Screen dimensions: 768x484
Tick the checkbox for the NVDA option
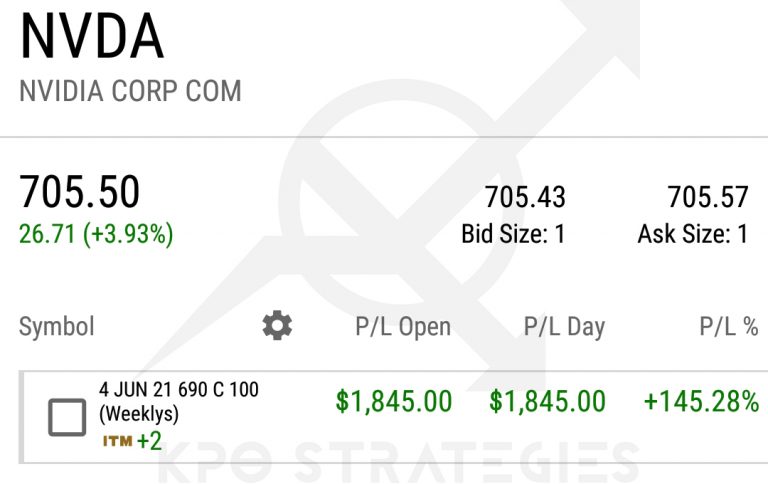(x=67, y=417)
